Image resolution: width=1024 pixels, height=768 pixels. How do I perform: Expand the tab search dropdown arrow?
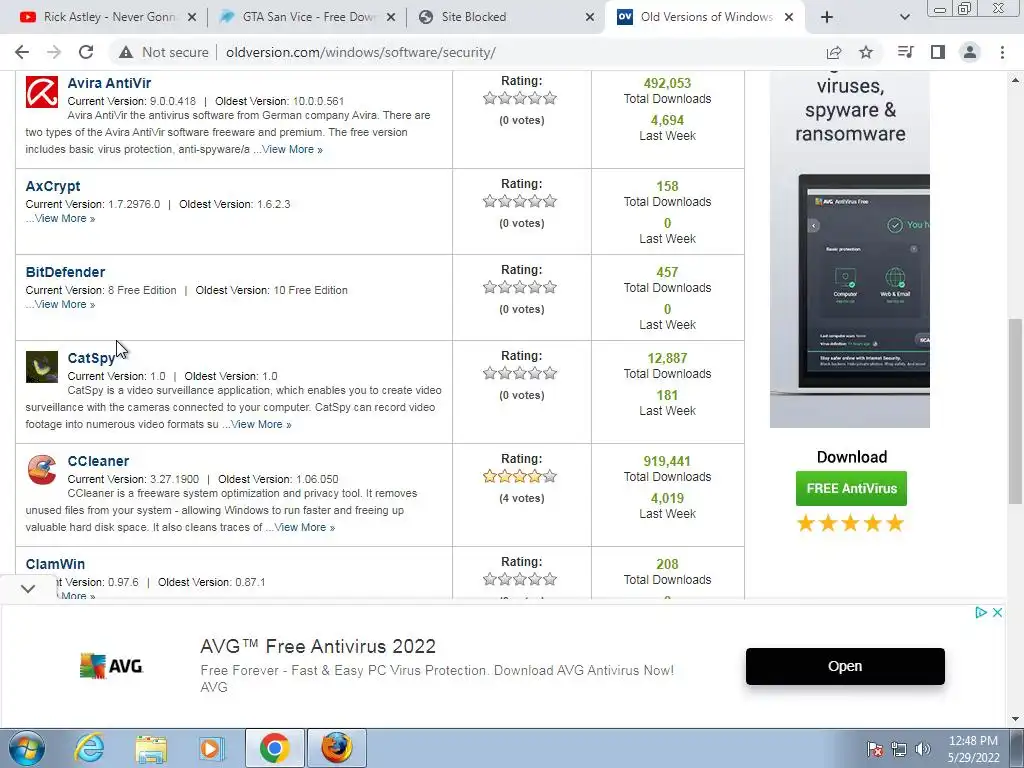coord(904,17)
